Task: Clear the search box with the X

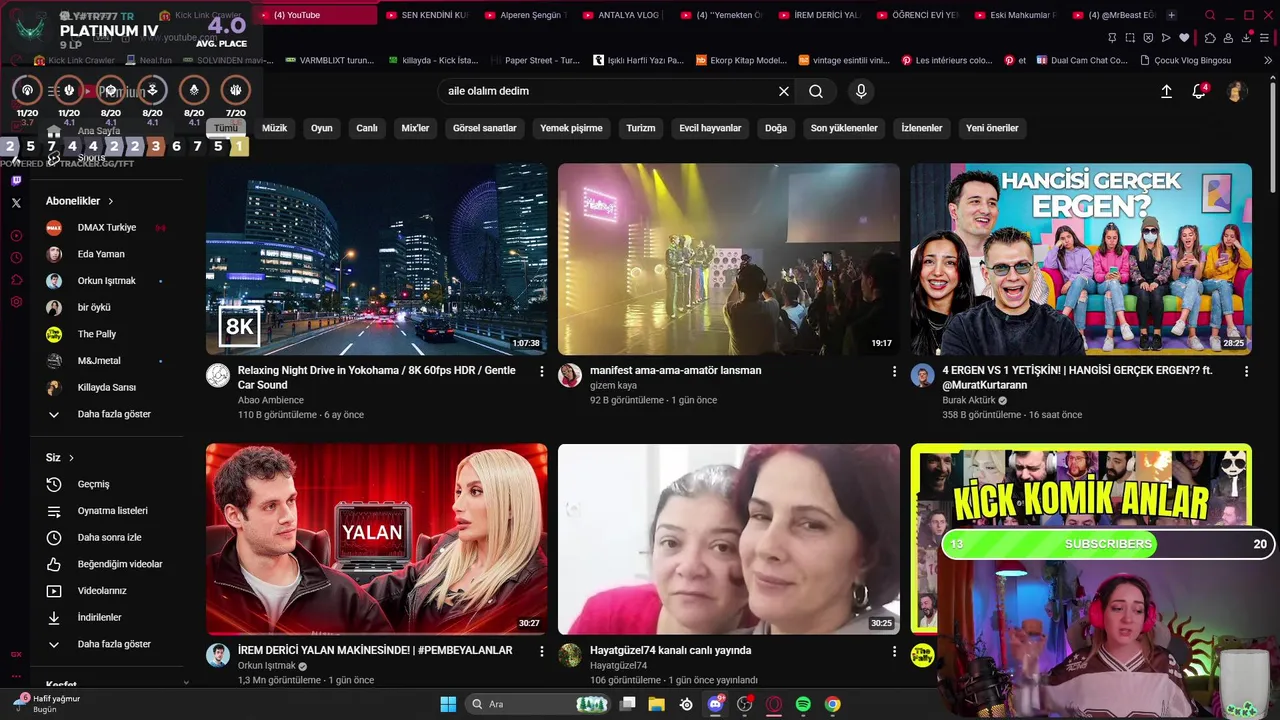Action: (x=784, y=91)
